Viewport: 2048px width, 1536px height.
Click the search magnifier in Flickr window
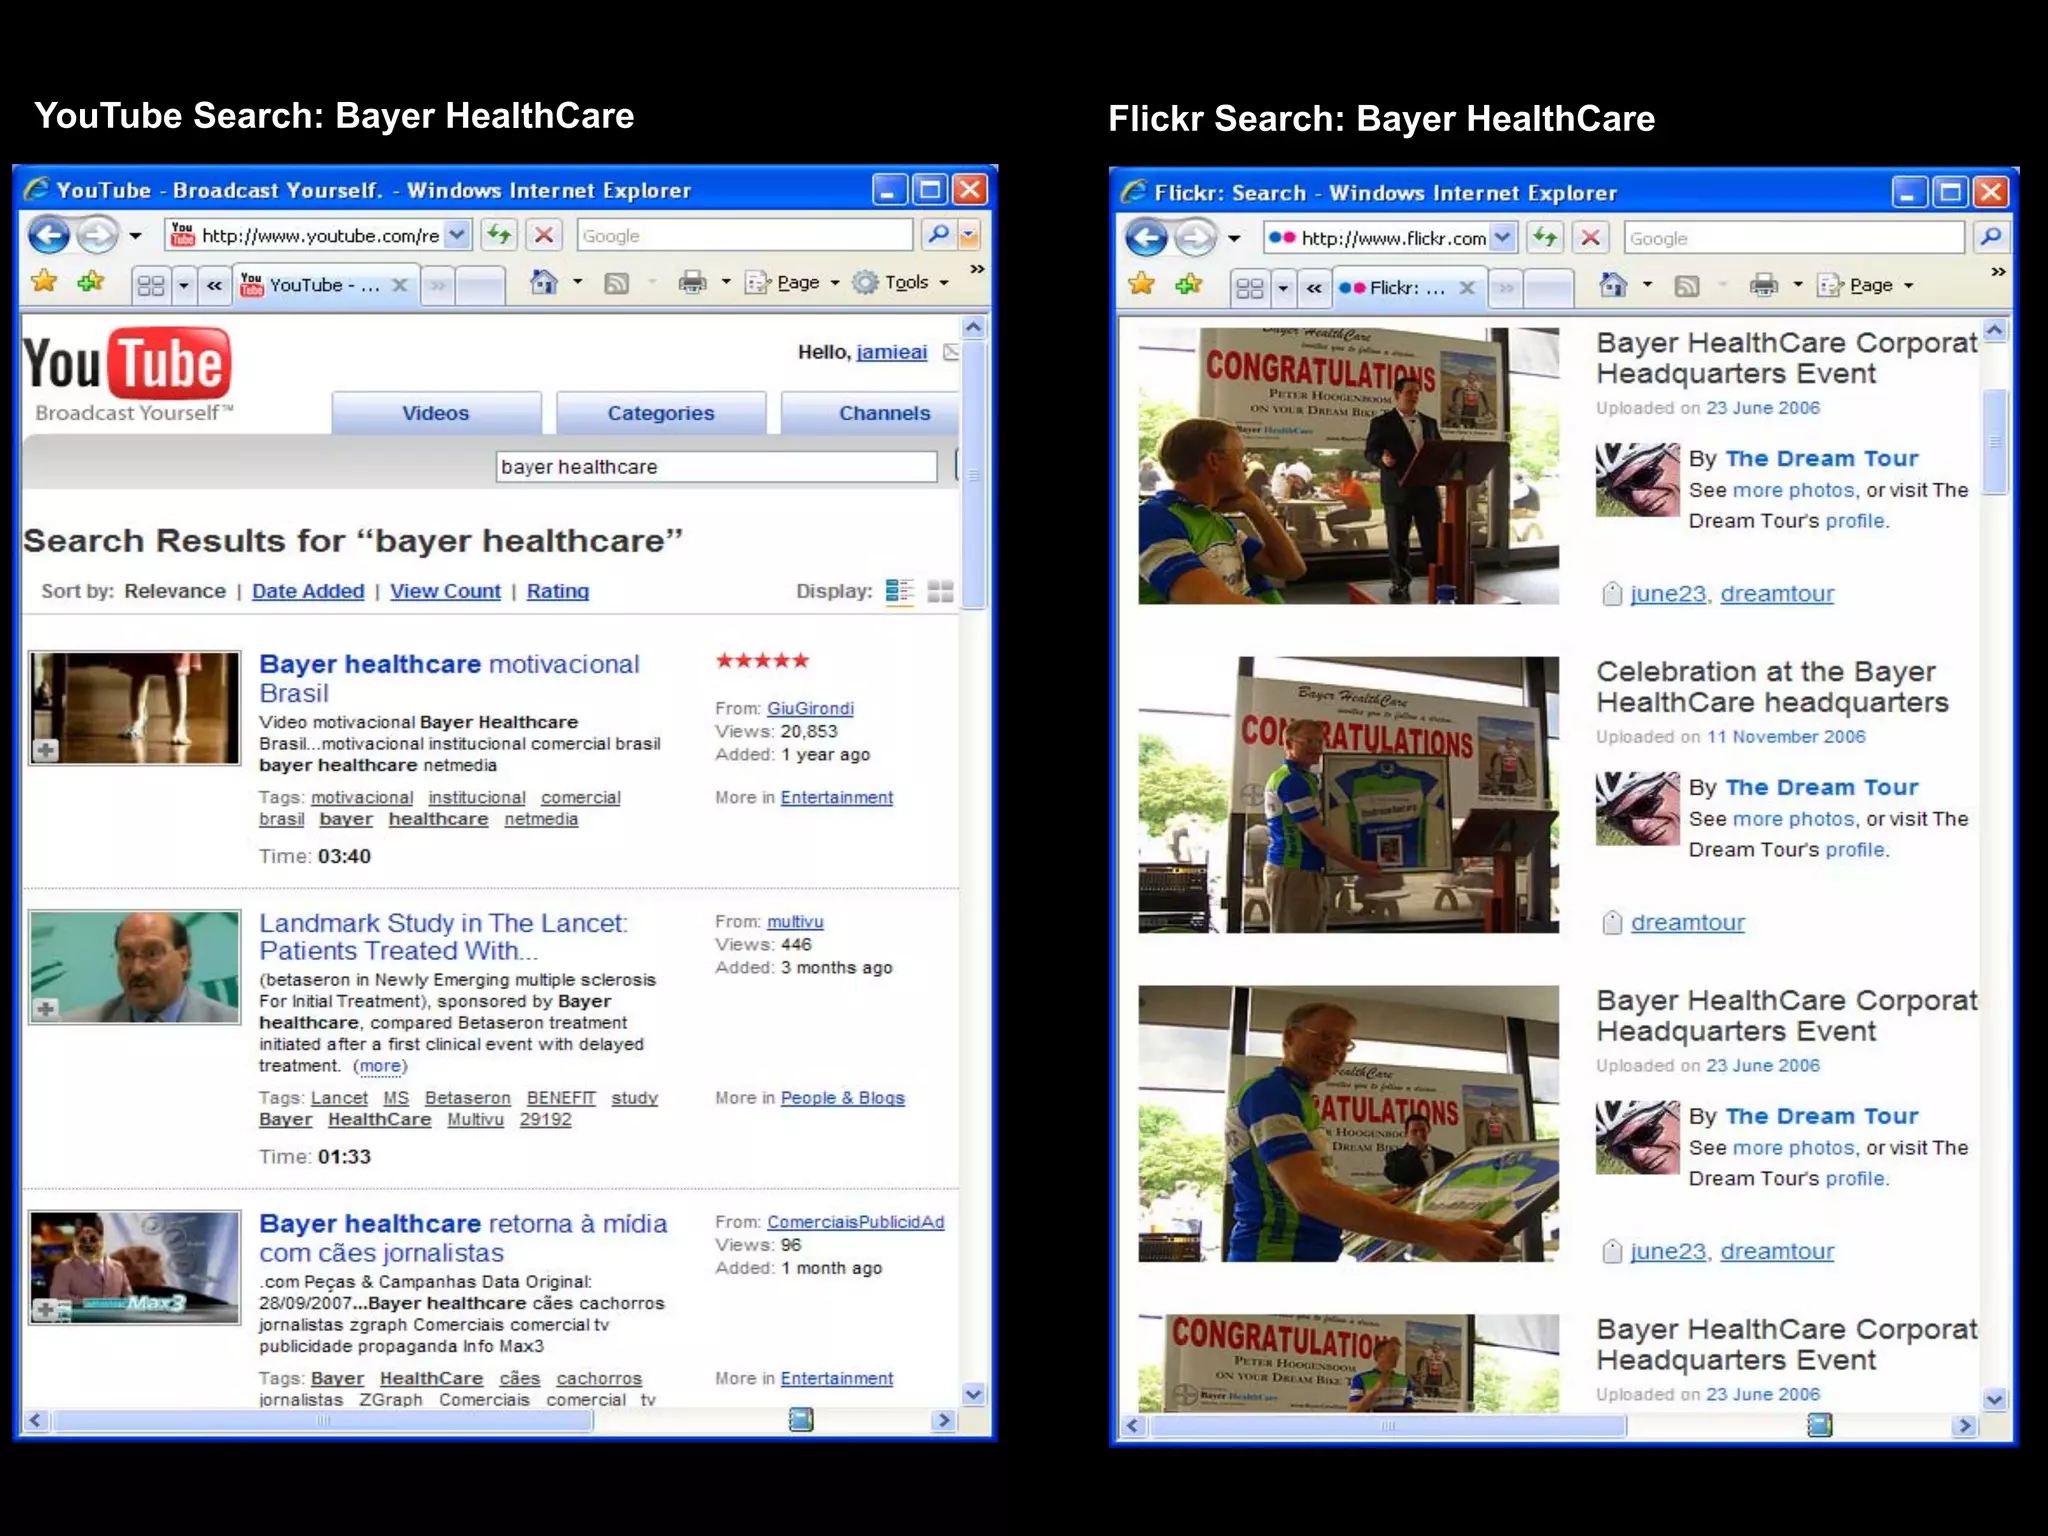pyautogui.click(x=1990, y=237)
